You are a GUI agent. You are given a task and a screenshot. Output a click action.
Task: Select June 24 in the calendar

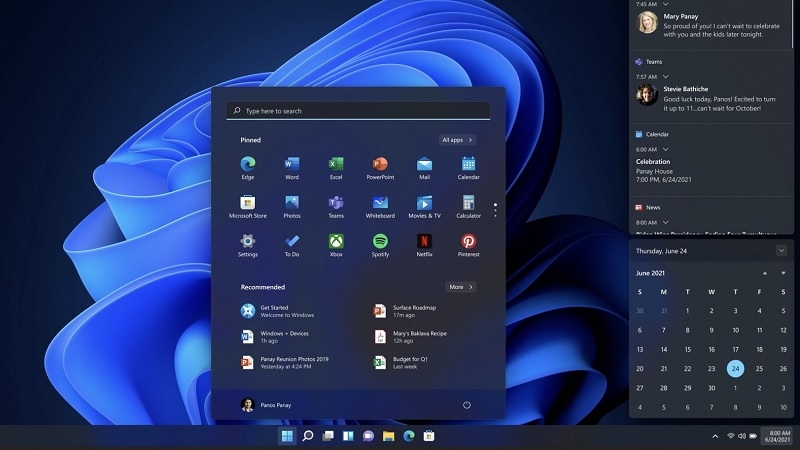[735, 368]
